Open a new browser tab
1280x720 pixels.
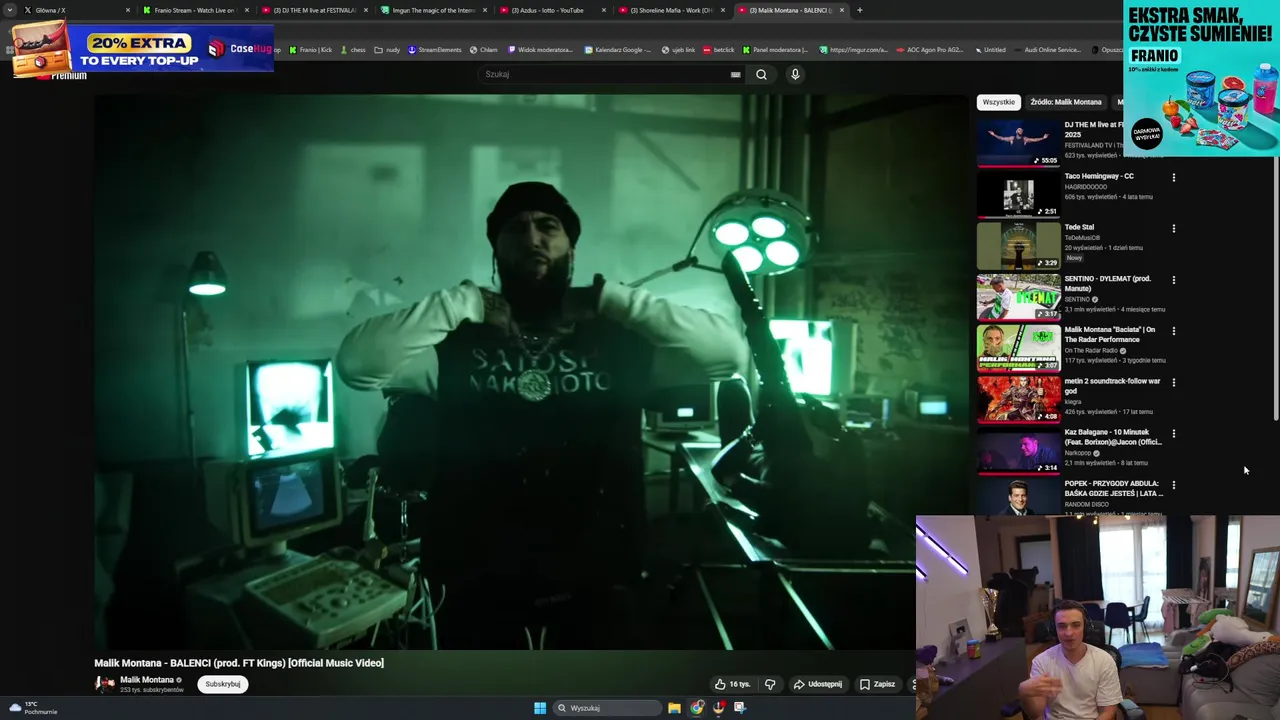click(x=860, y=10)
